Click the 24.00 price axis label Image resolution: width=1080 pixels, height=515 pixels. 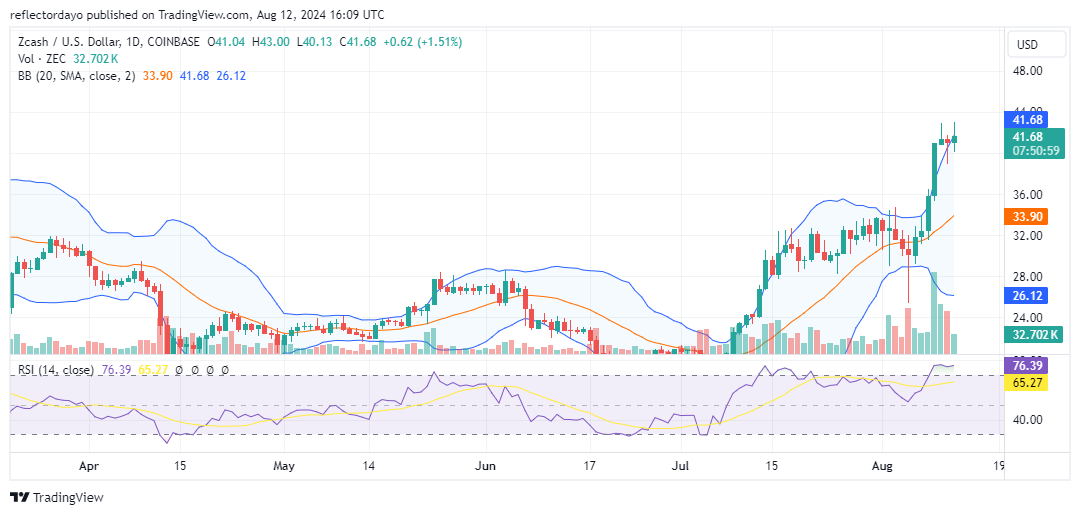point(1028,317)
